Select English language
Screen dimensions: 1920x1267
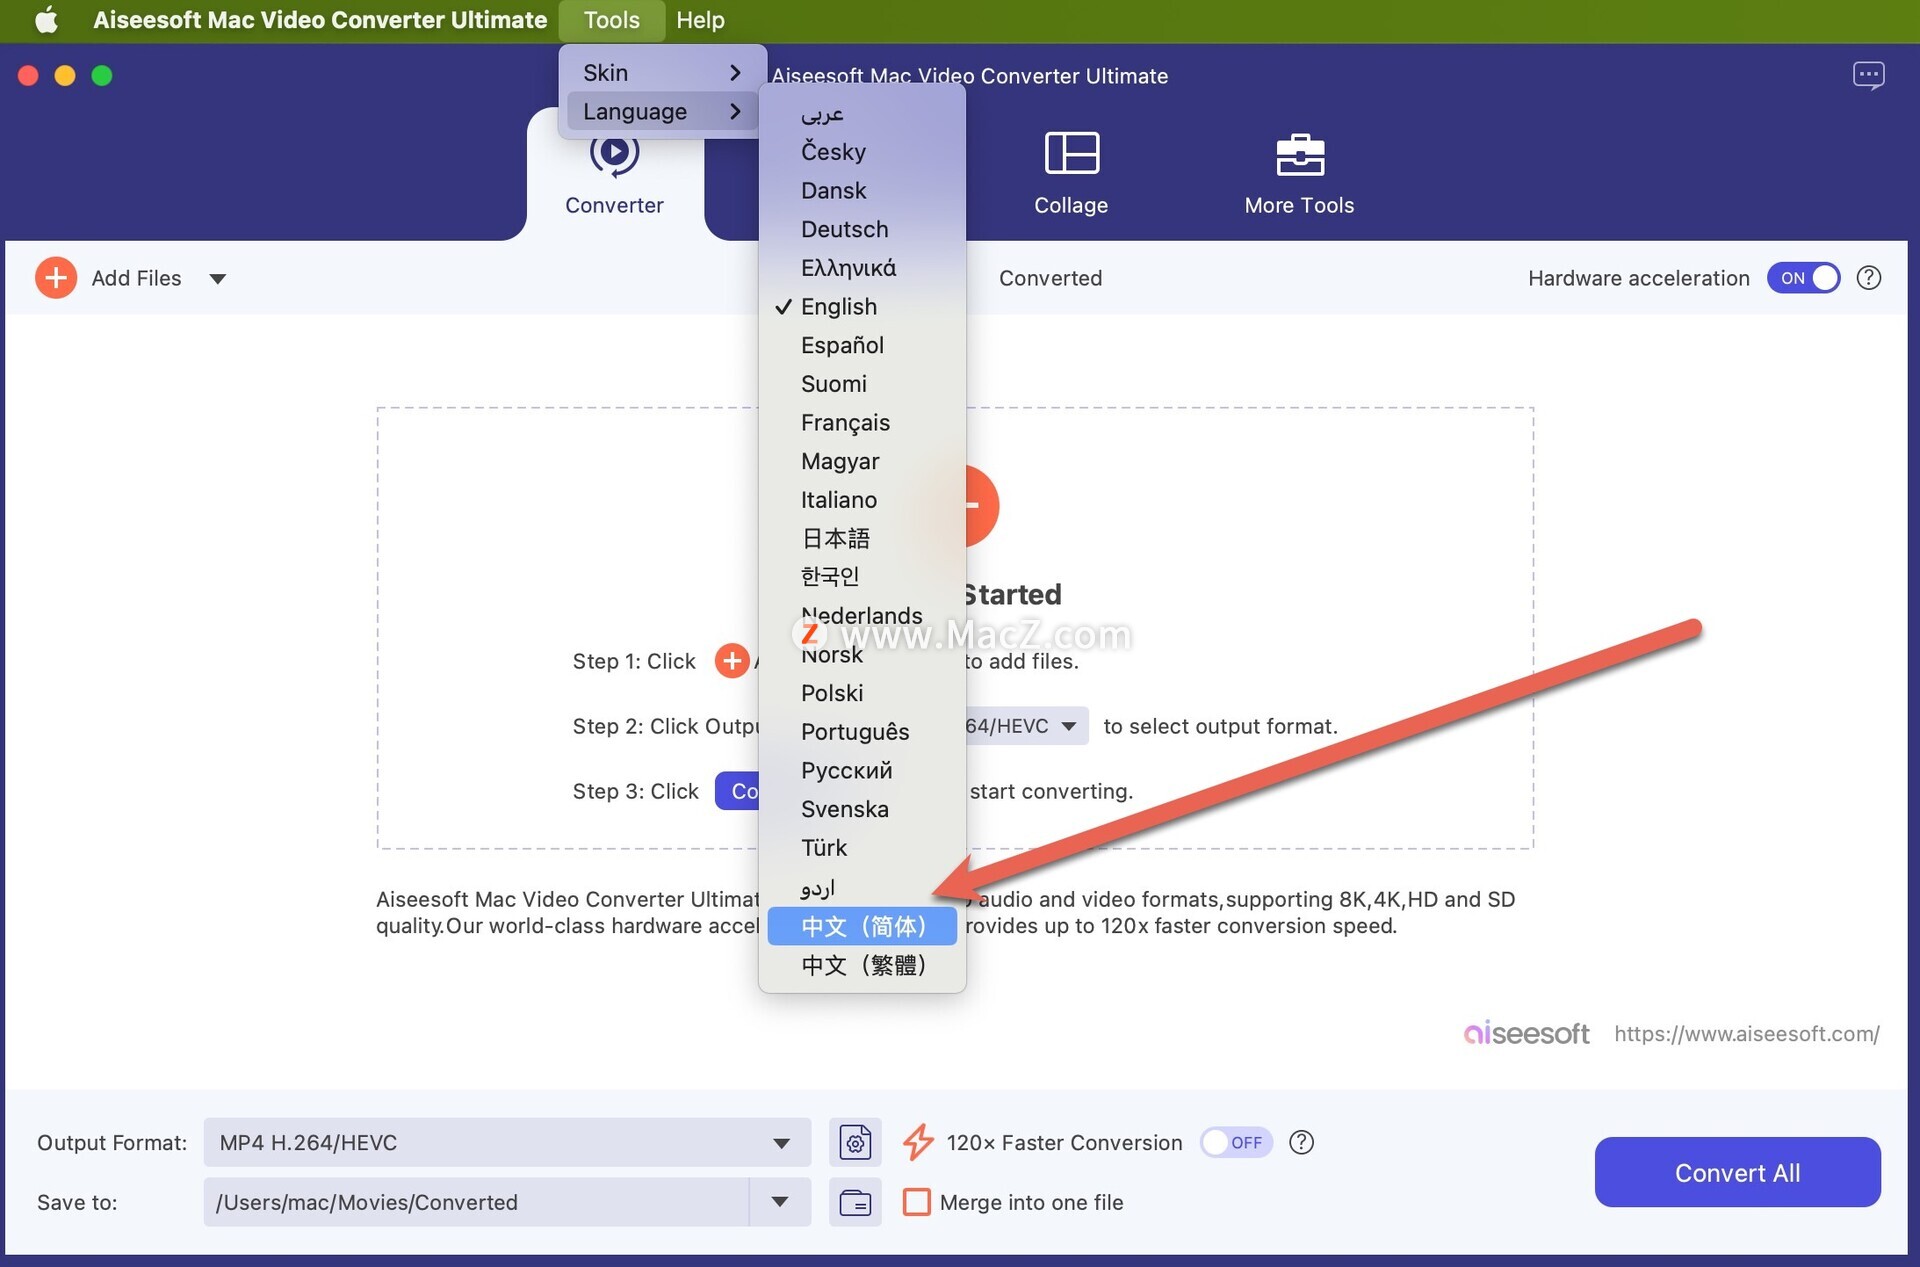click(x=862, y=306)
